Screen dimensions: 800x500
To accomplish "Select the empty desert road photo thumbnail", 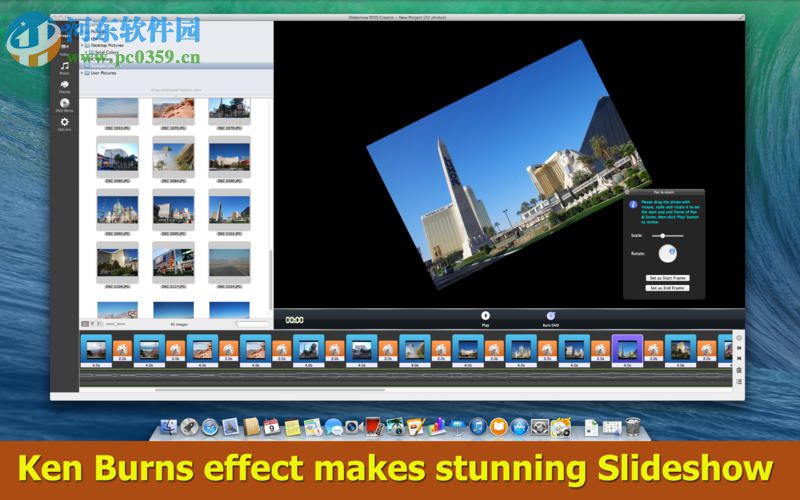I will (230, 262).
